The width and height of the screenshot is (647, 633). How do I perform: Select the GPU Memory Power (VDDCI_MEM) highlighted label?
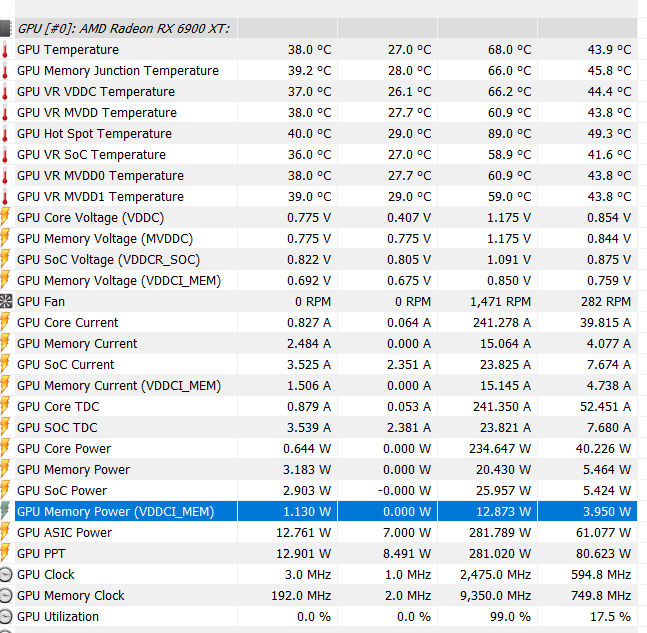(115, 511)
